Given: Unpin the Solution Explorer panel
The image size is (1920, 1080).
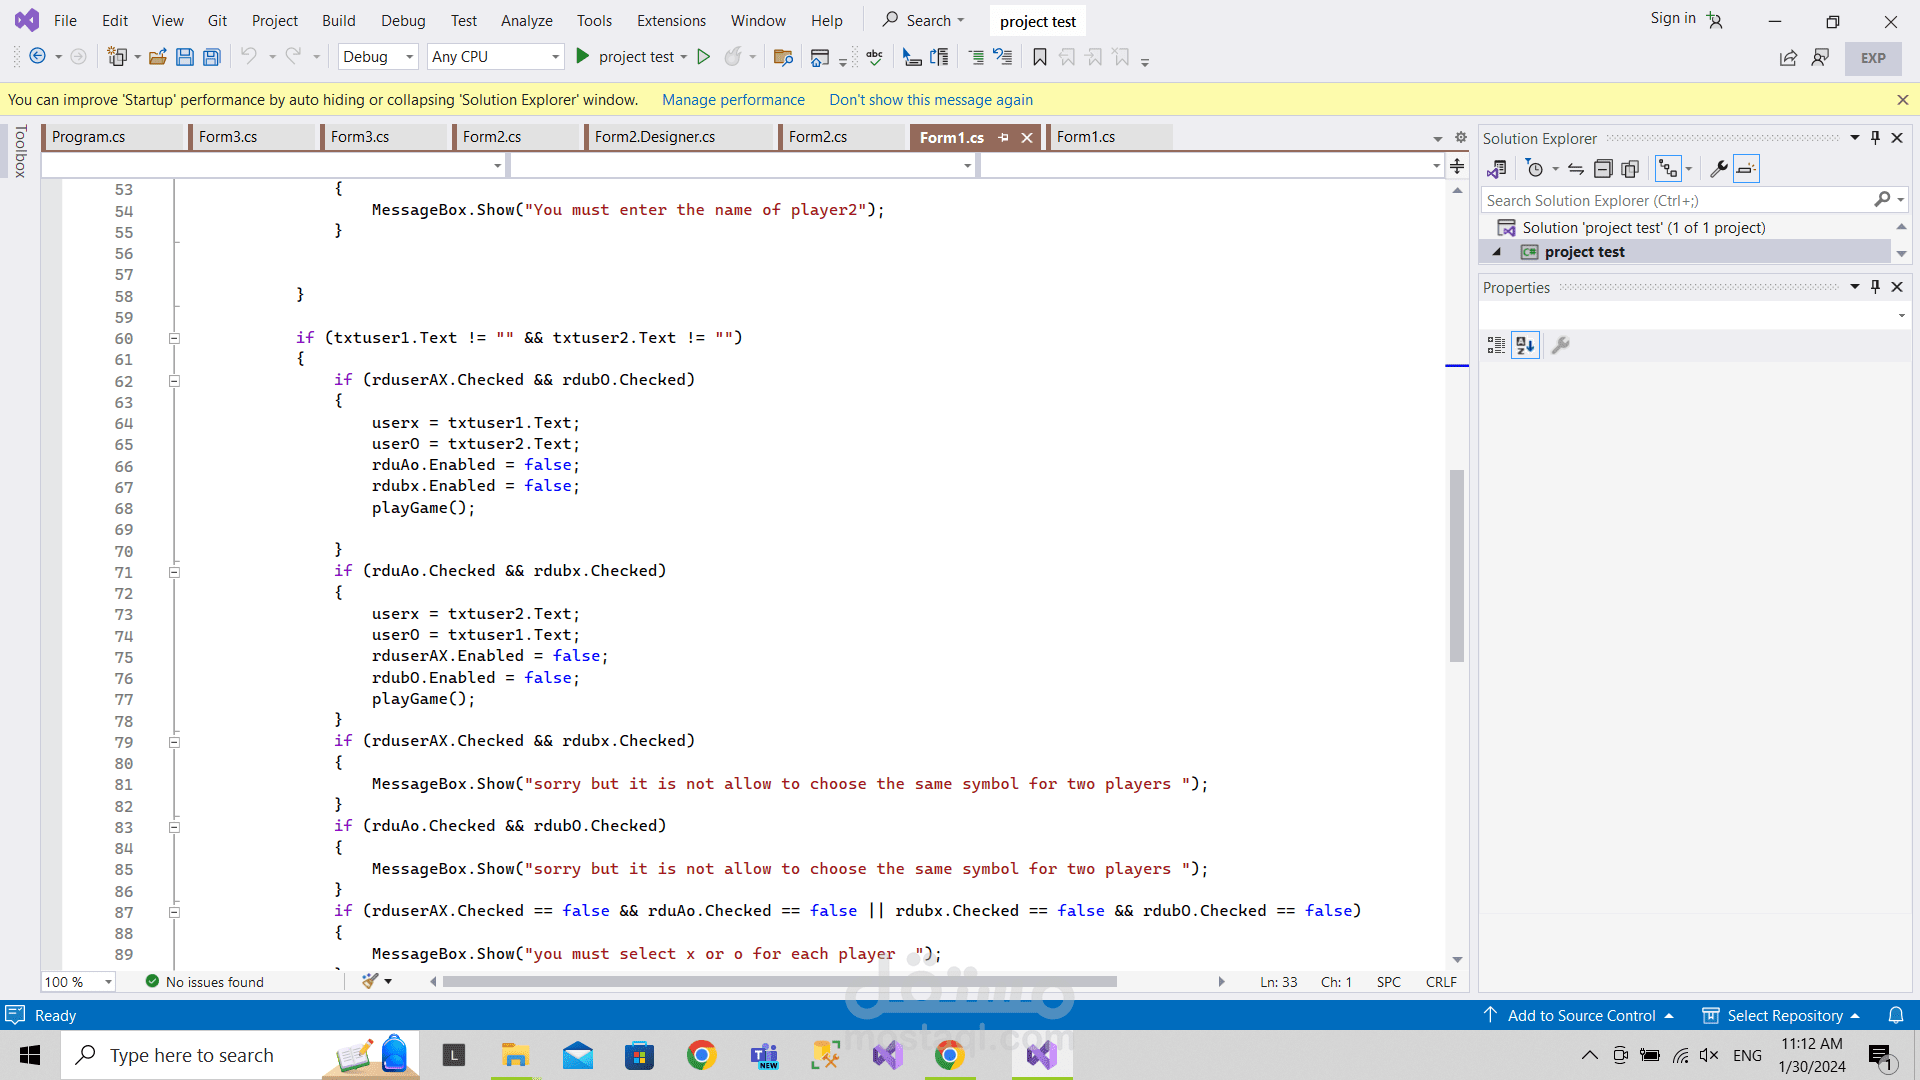Looking at the screenshot, I should pyautogui.click(x=1875, y=137).
